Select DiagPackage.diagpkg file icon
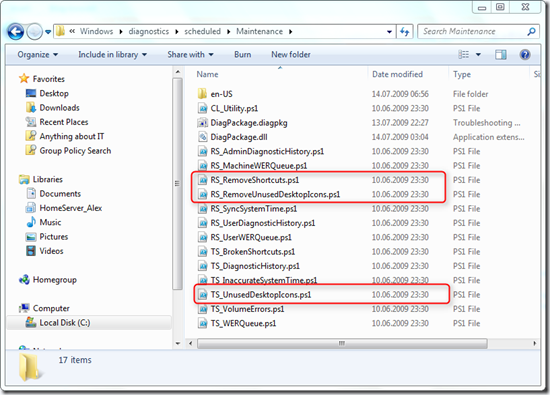 tap(202, 123)
